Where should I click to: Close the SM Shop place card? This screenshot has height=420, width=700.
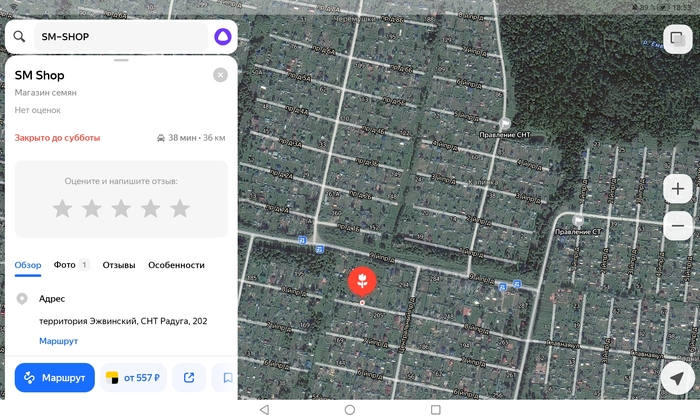tap(220, 75)
